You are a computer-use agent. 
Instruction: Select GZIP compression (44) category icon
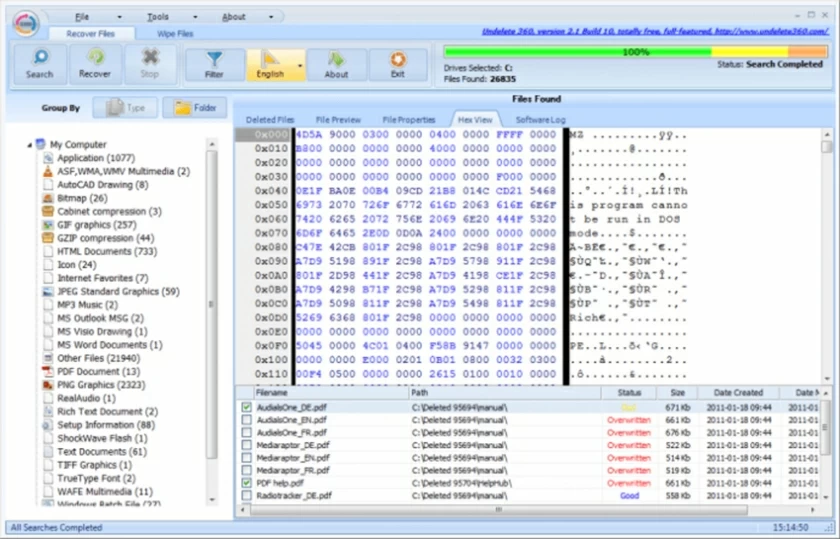(x=48, y=238)
